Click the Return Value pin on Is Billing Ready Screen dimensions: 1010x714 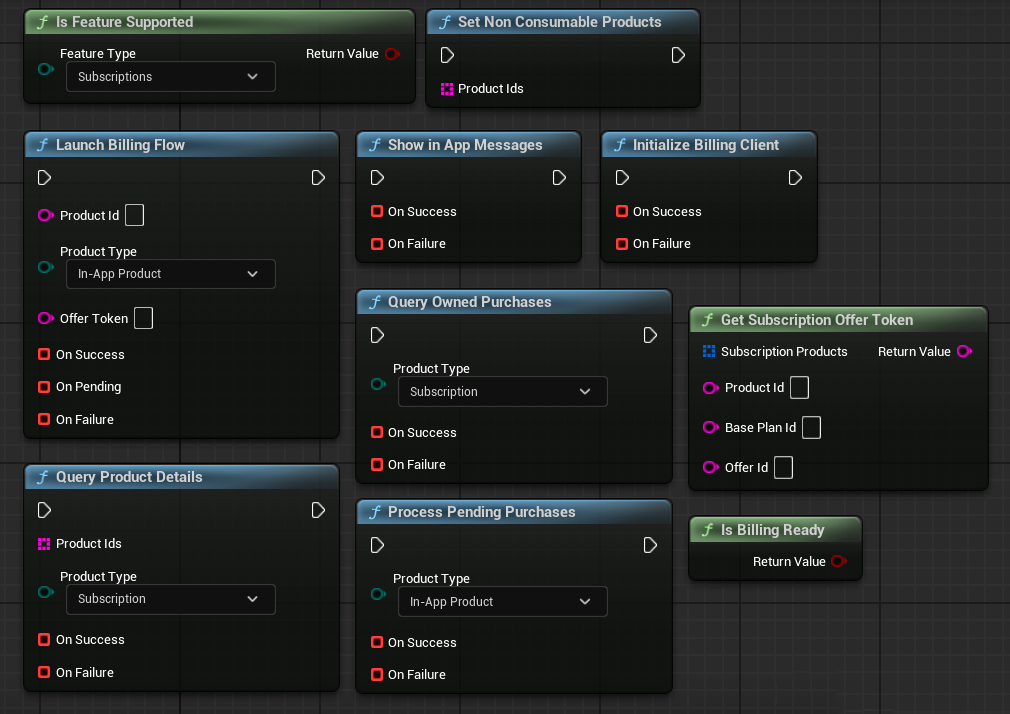838,562
